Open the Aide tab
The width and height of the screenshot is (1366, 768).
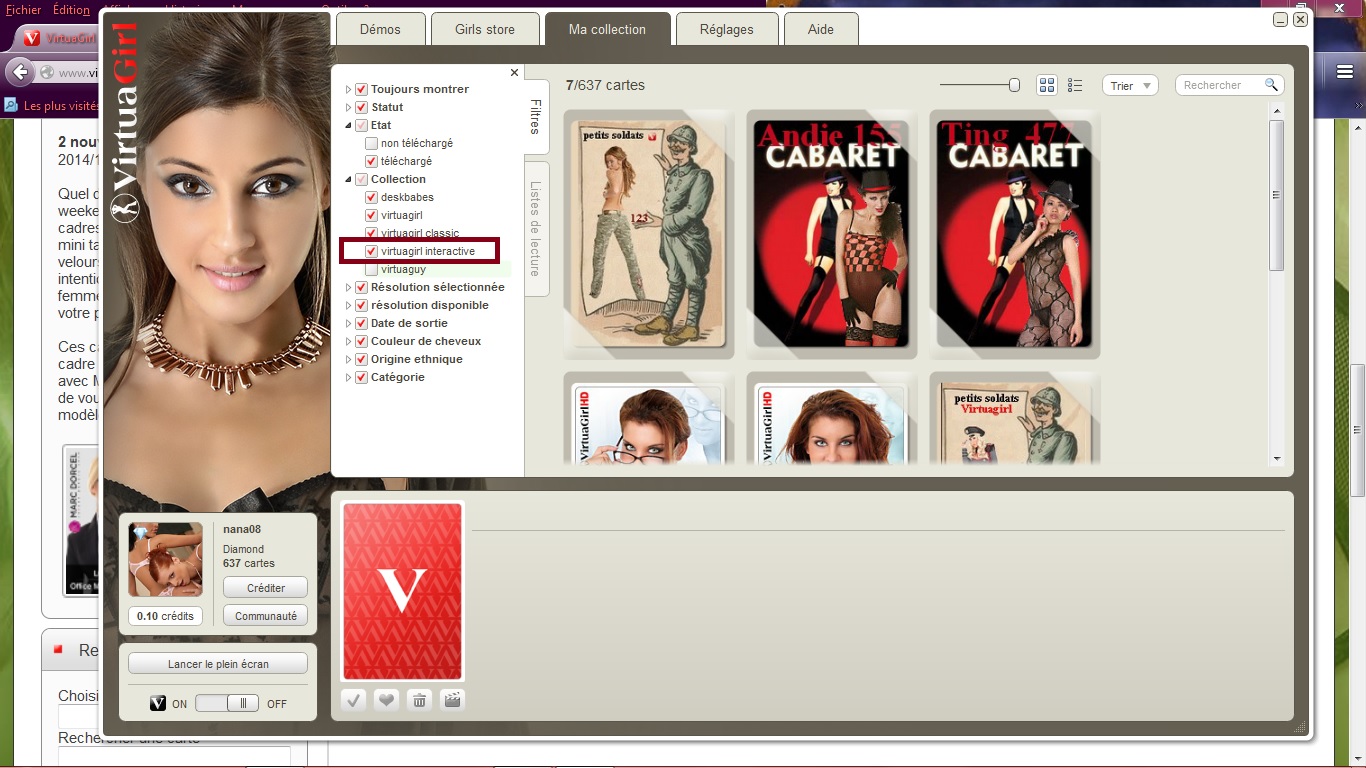(821, 29)
